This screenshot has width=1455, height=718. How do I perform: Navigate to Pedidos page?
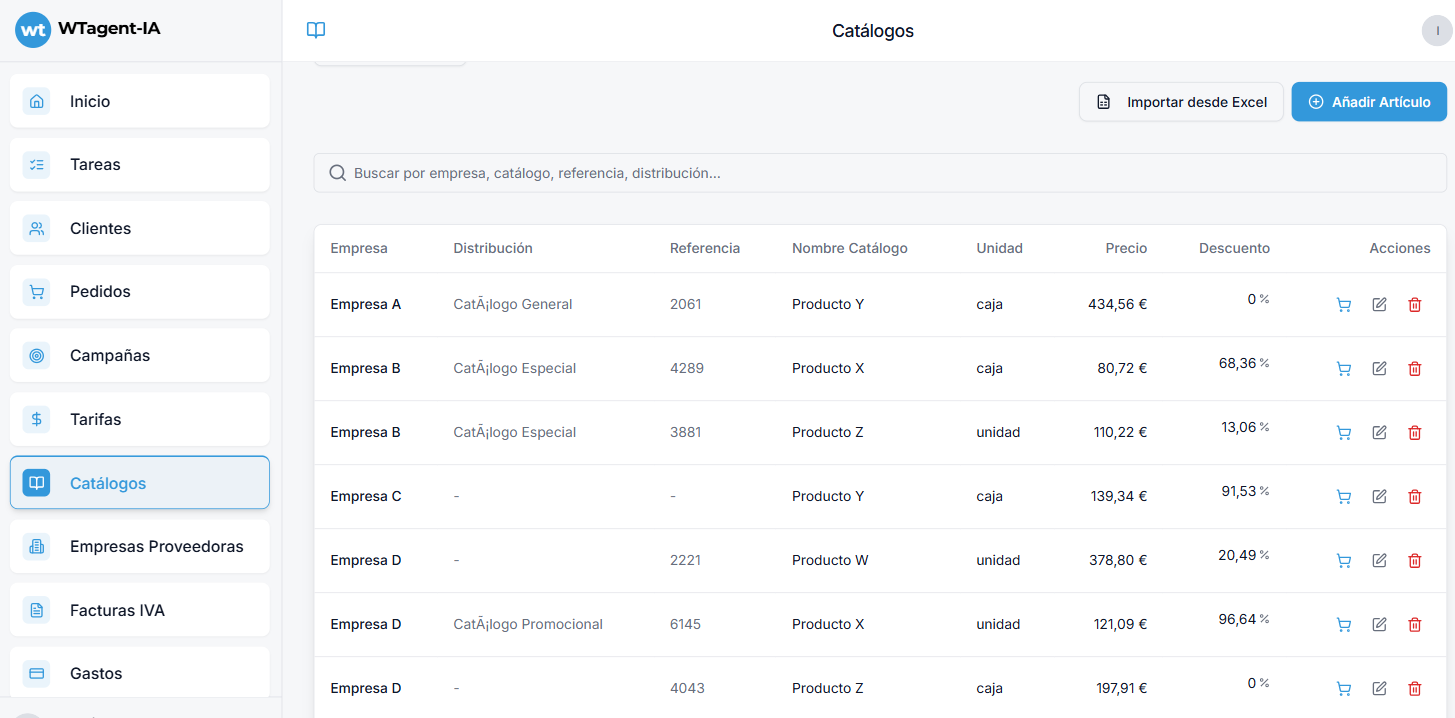coord(140,292)
